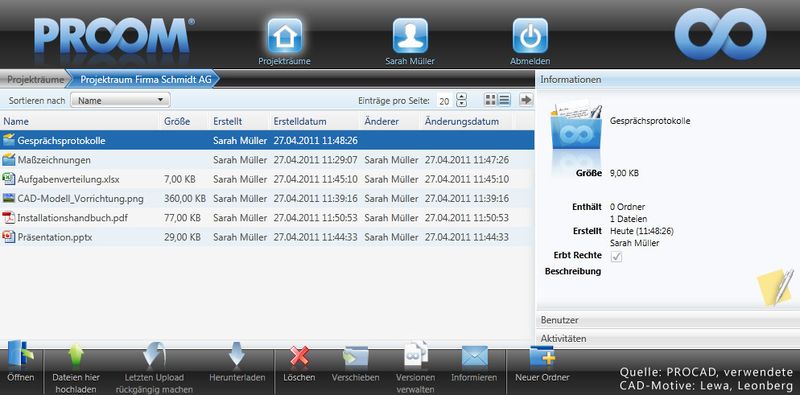Switch to list view icon

tap(504, 100)
